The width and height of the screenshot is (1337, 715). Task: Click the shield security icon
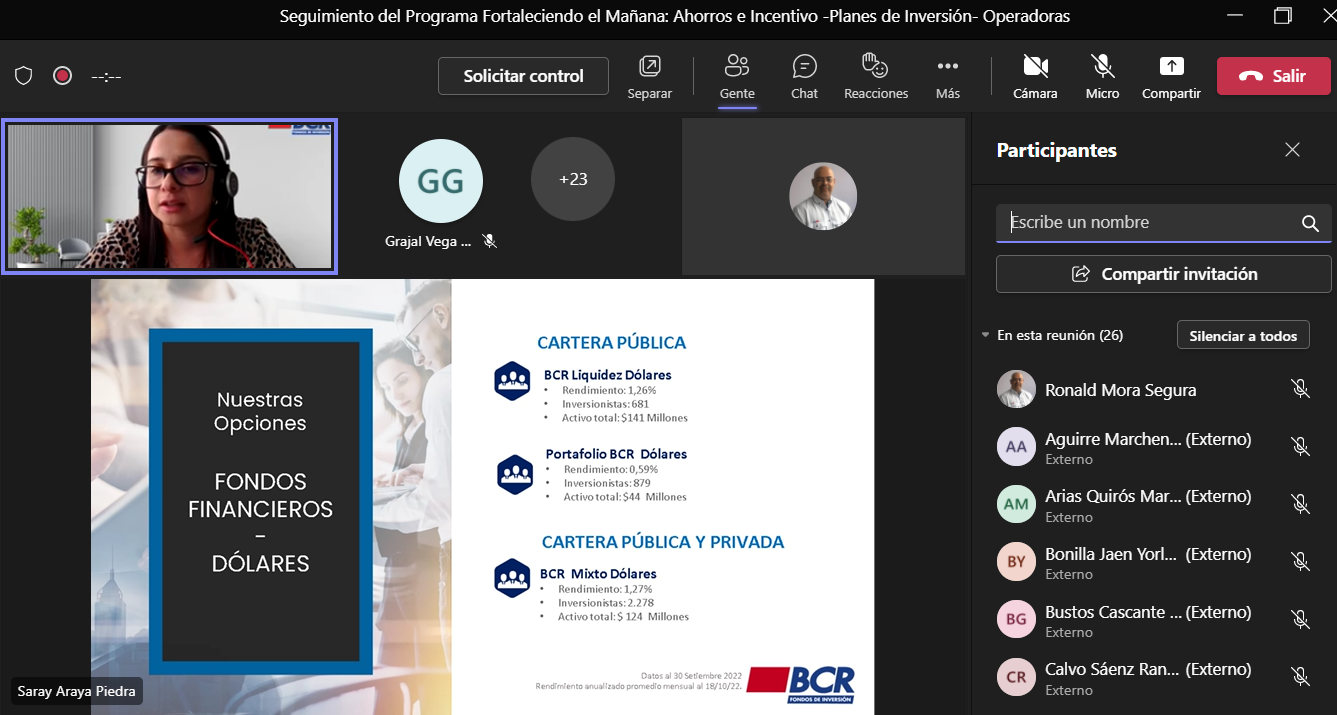pos(24,76)
